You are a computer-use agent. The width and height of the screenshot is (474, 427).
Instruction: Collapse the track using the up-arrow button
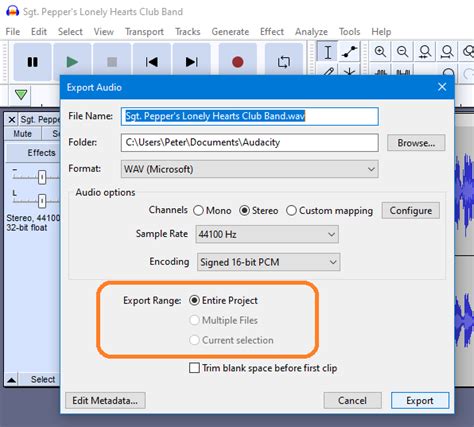point(11,380)
